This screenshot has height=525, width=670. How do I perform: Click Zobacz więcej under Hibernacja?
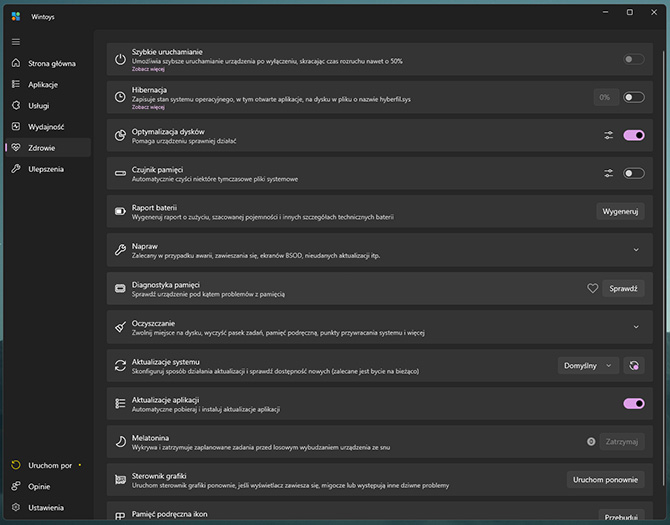pos(148,107)
